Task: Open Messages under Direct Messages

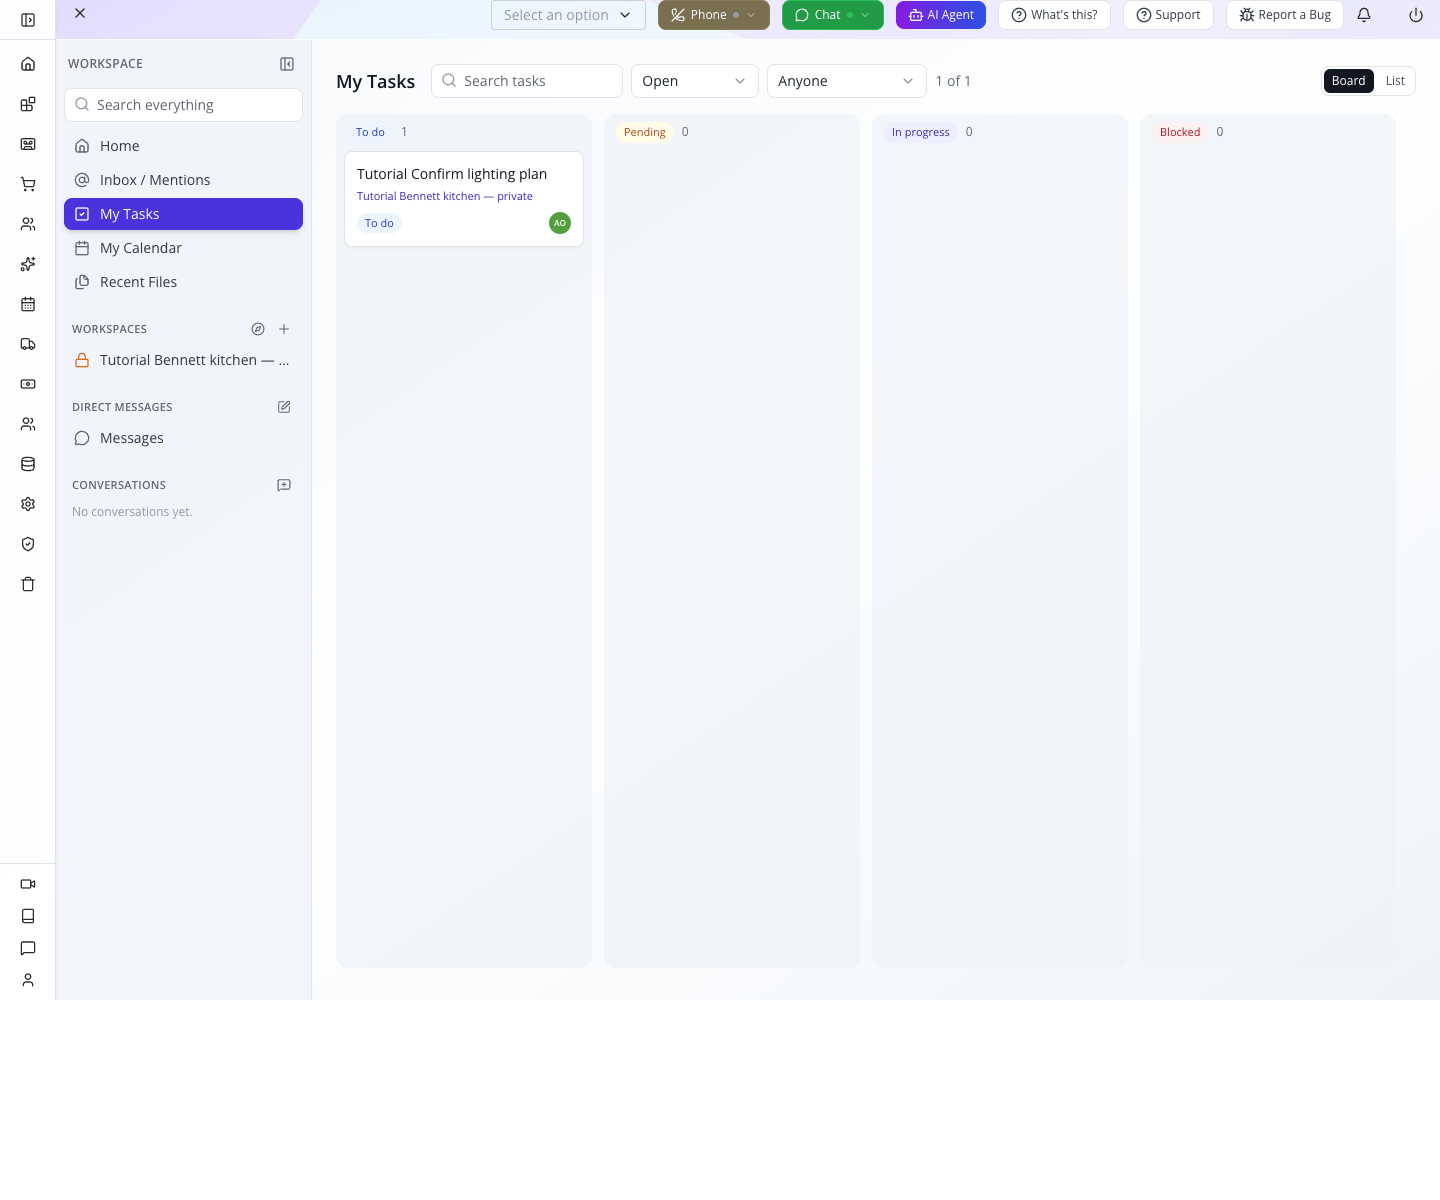Action: [183, 438]
